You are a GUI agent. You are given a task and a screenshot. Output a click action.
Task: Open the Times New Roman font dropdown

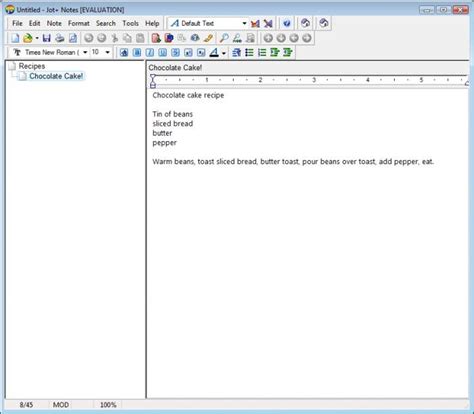(x=85, y=52)
